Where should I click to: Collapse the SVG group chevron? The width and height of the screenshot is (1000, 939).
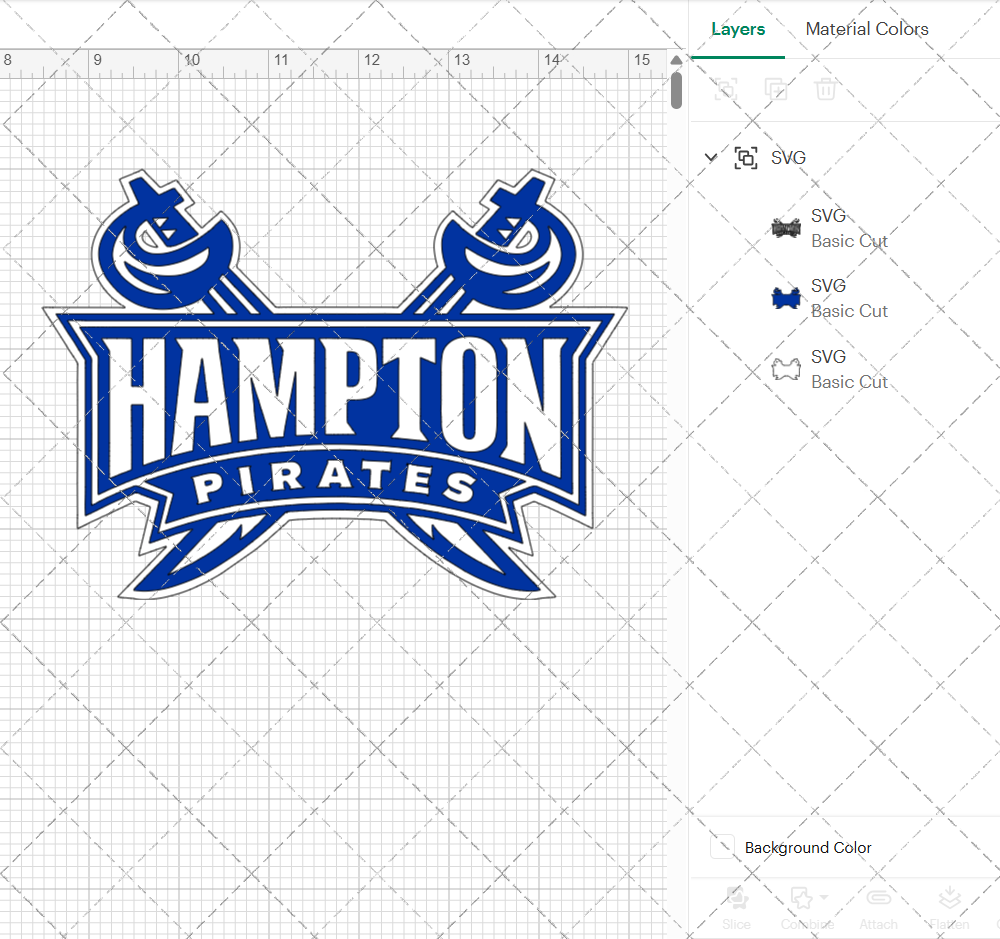point(710,157)
